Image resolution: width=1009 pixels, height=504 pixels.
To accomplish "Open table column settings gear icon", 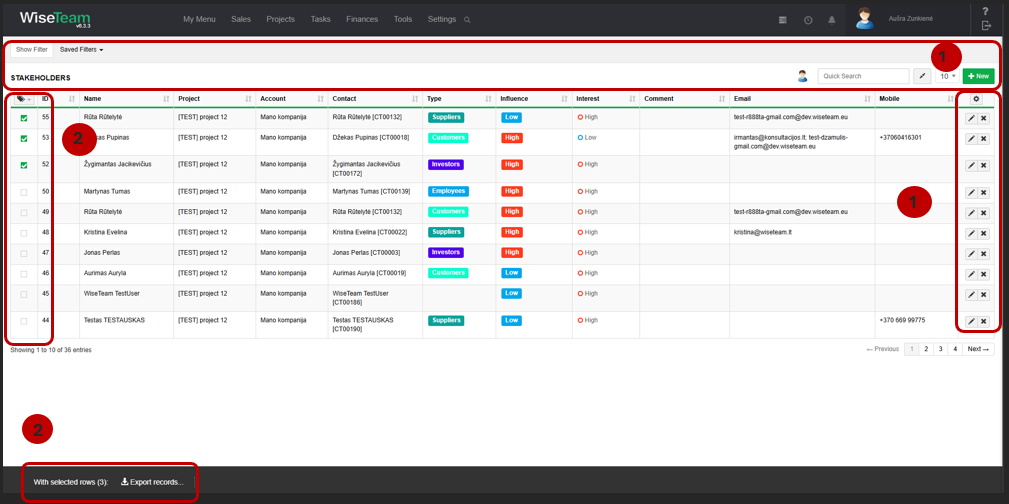I will (x=976, y=99).
